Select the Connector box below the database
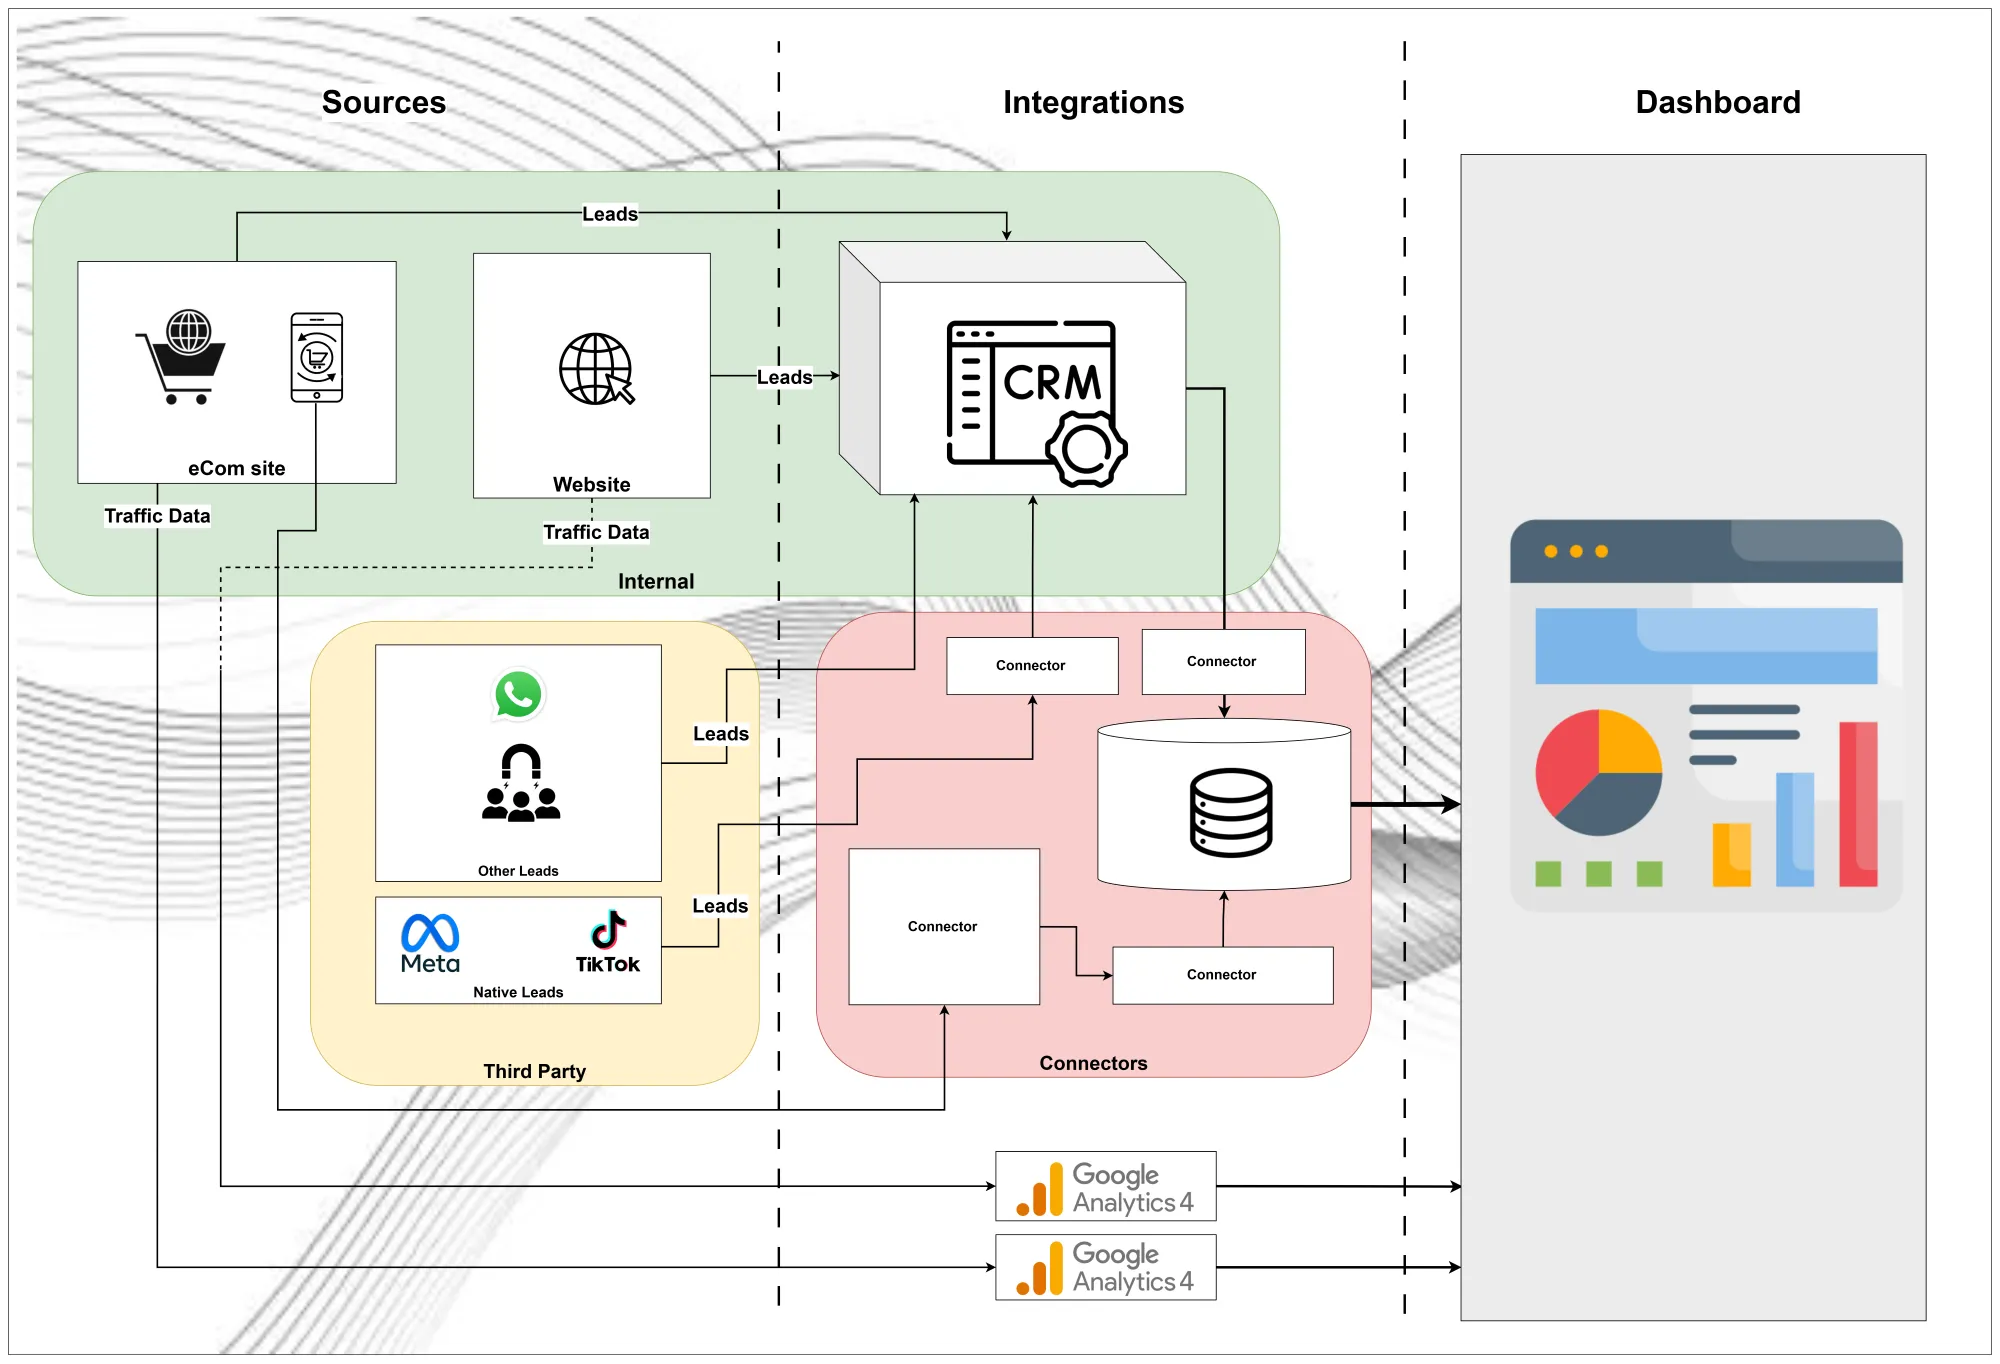Viewport: 2000px width, 1364px height. 1222,975
